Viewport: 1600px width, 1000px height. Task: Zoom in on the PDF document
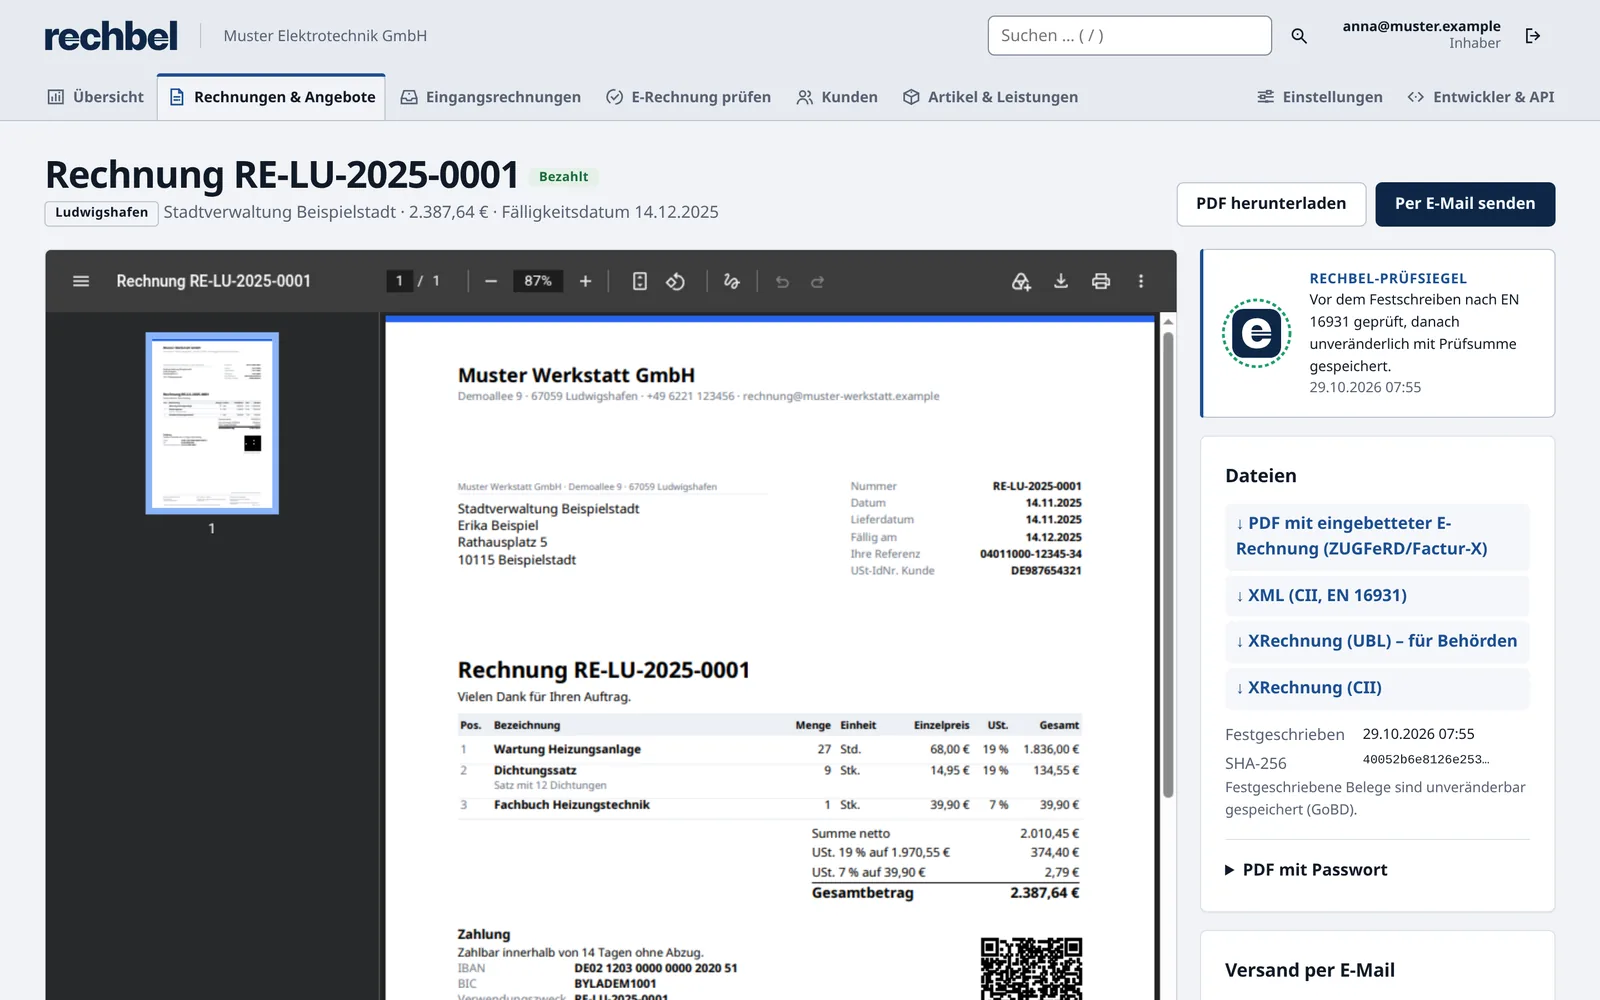click(586, 281)
